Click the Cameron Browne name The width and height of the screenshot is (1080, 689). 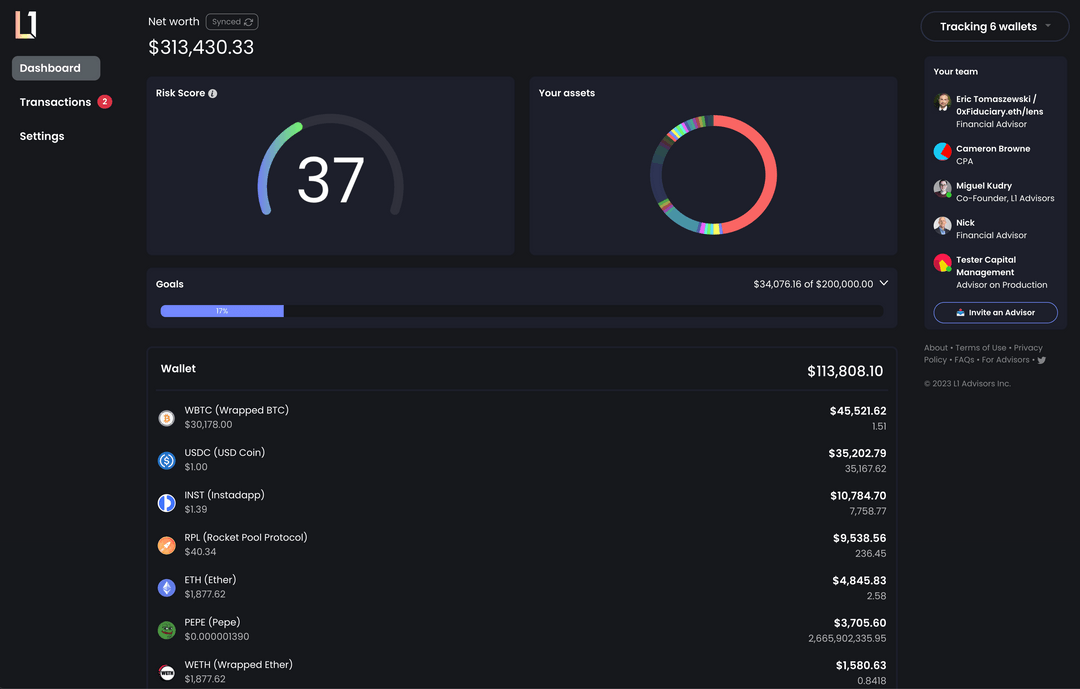993,148
